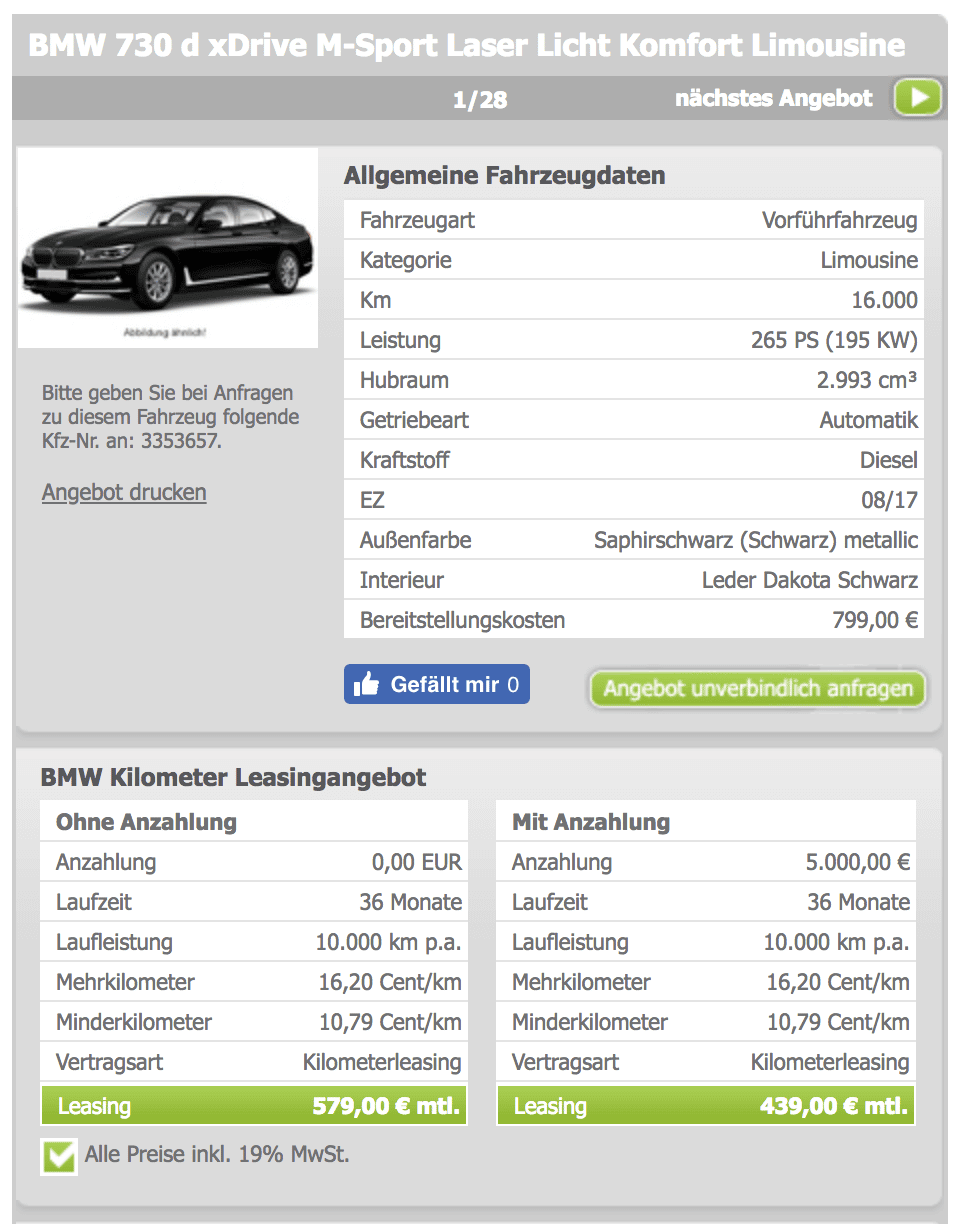Select the 2.993 cm³ Hubraum value
This screenshot has width=954, height=1224.
867,380
